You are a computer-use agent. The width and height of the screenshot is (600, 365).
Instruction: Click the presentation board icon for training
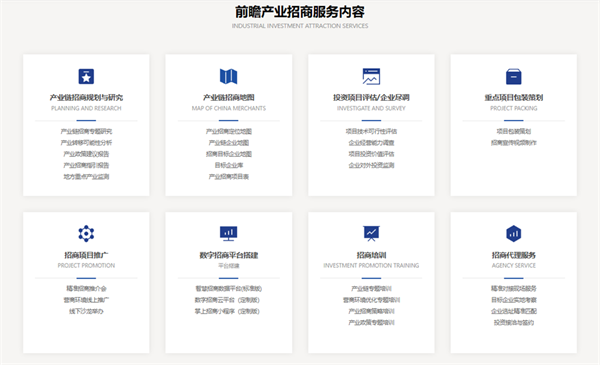(371, 233)
